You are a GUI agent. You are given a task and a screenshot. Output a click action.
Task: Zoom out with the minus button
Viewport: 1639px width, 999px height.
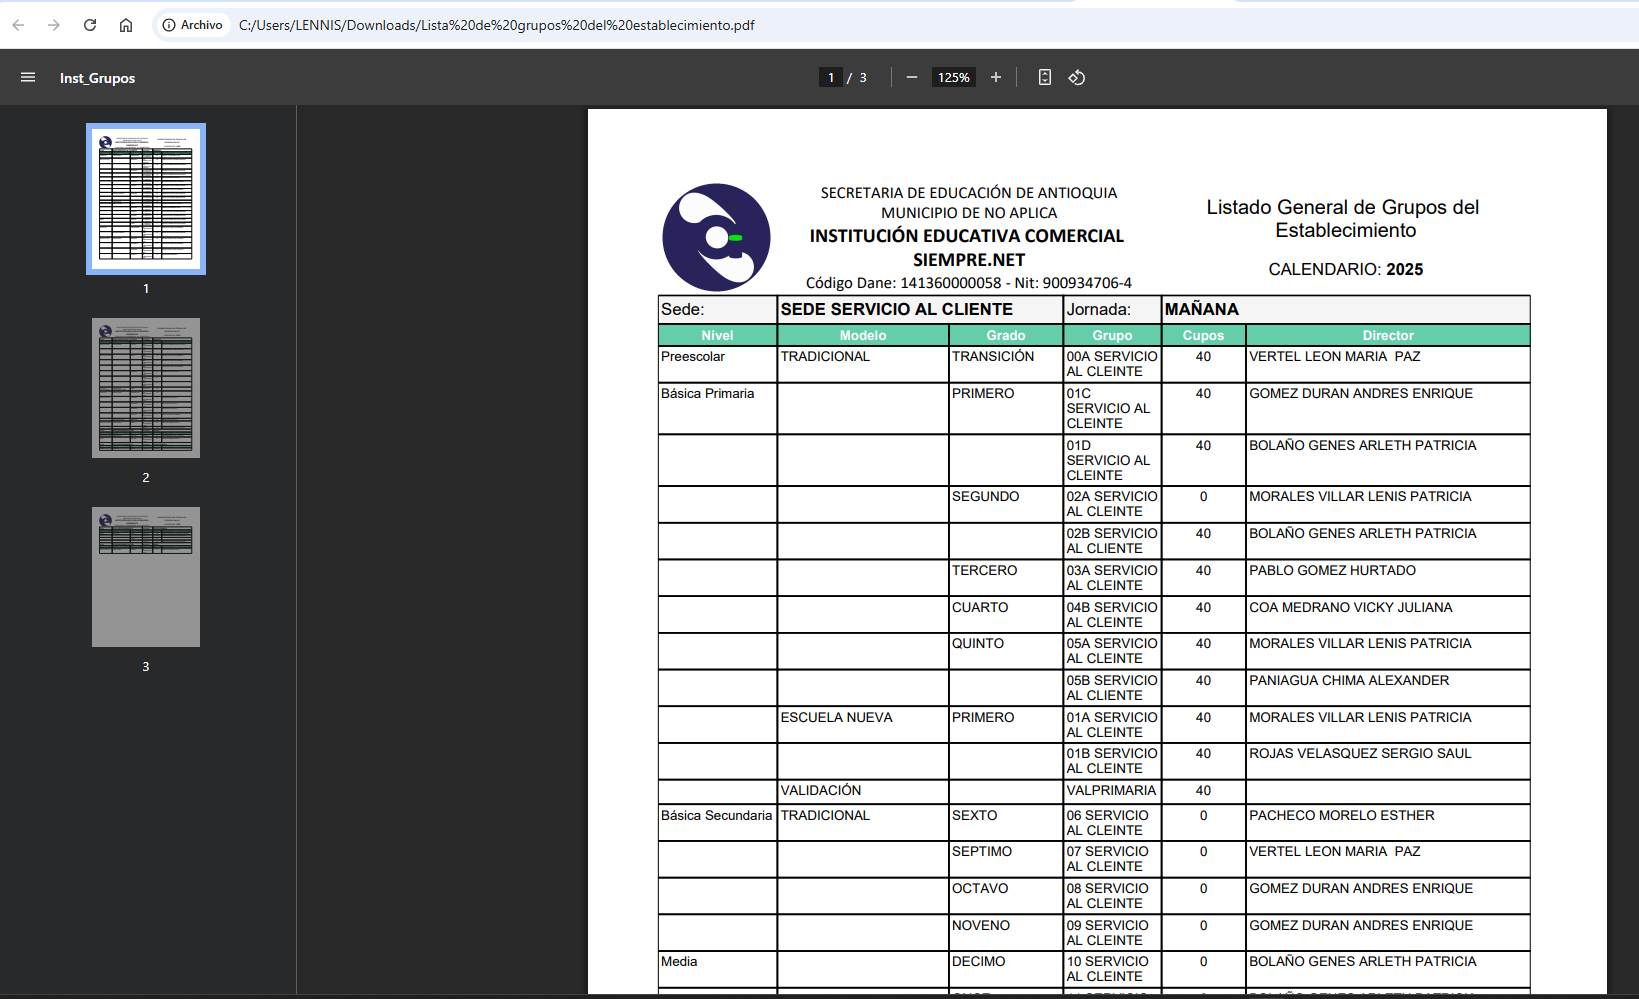tap(912, 77)
